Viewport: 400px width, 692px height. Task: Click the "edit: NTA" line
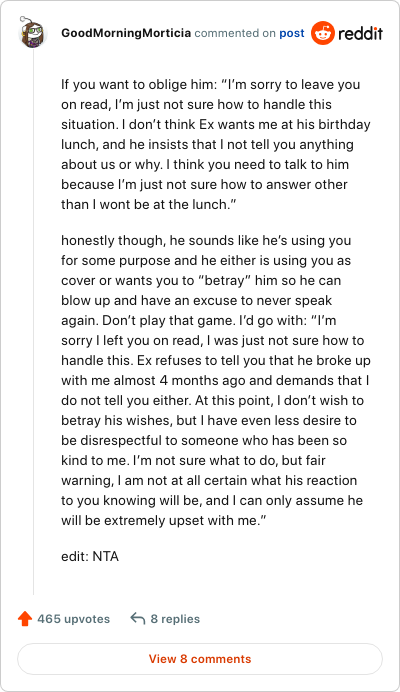tap(90, 556)
